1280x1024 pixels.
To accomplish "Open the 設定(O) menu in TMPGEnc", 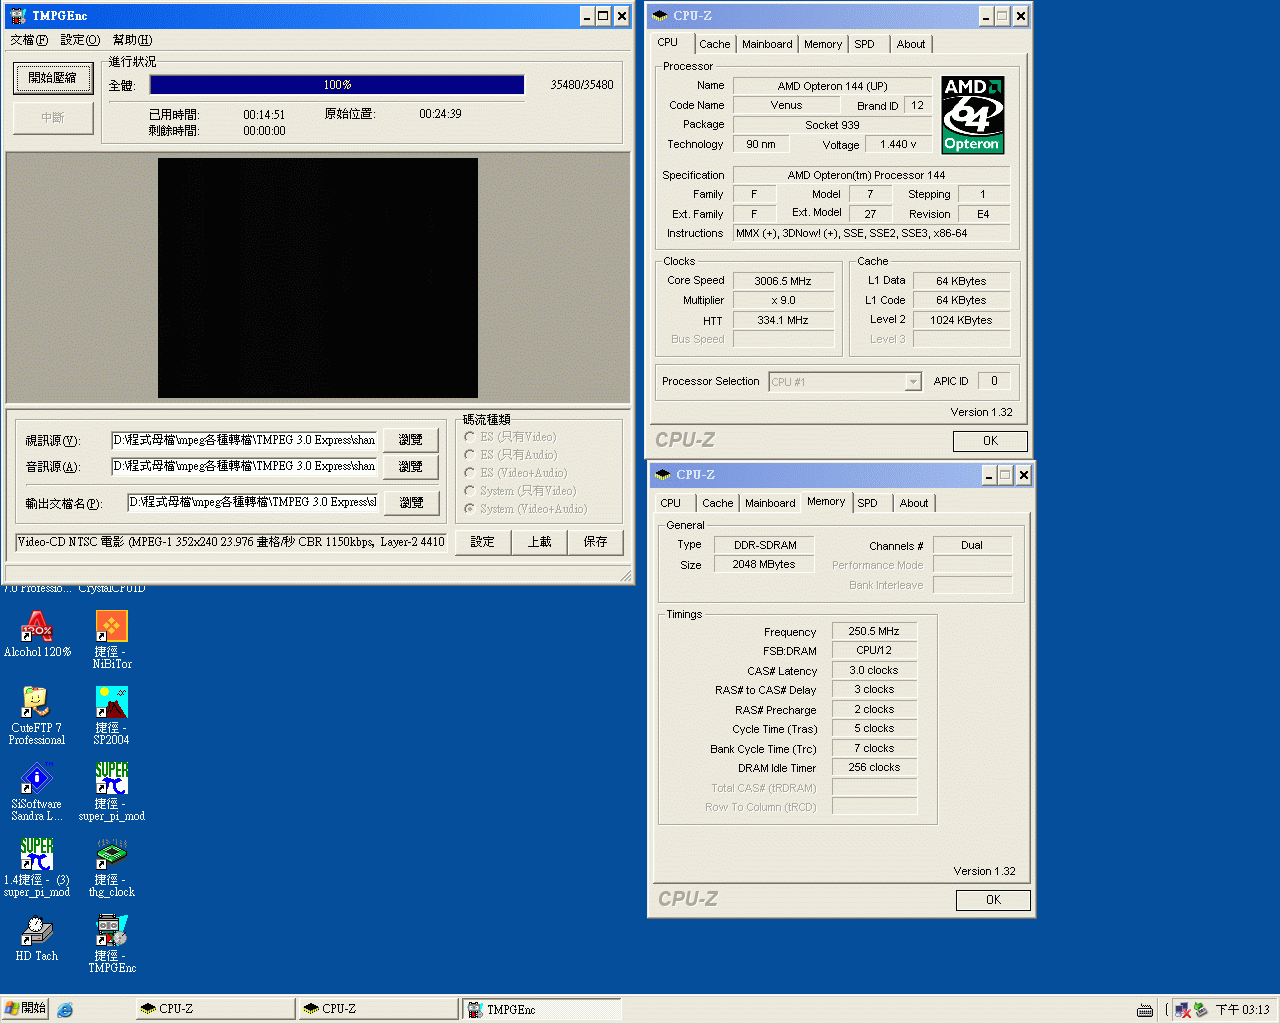I will click(80, 40).
